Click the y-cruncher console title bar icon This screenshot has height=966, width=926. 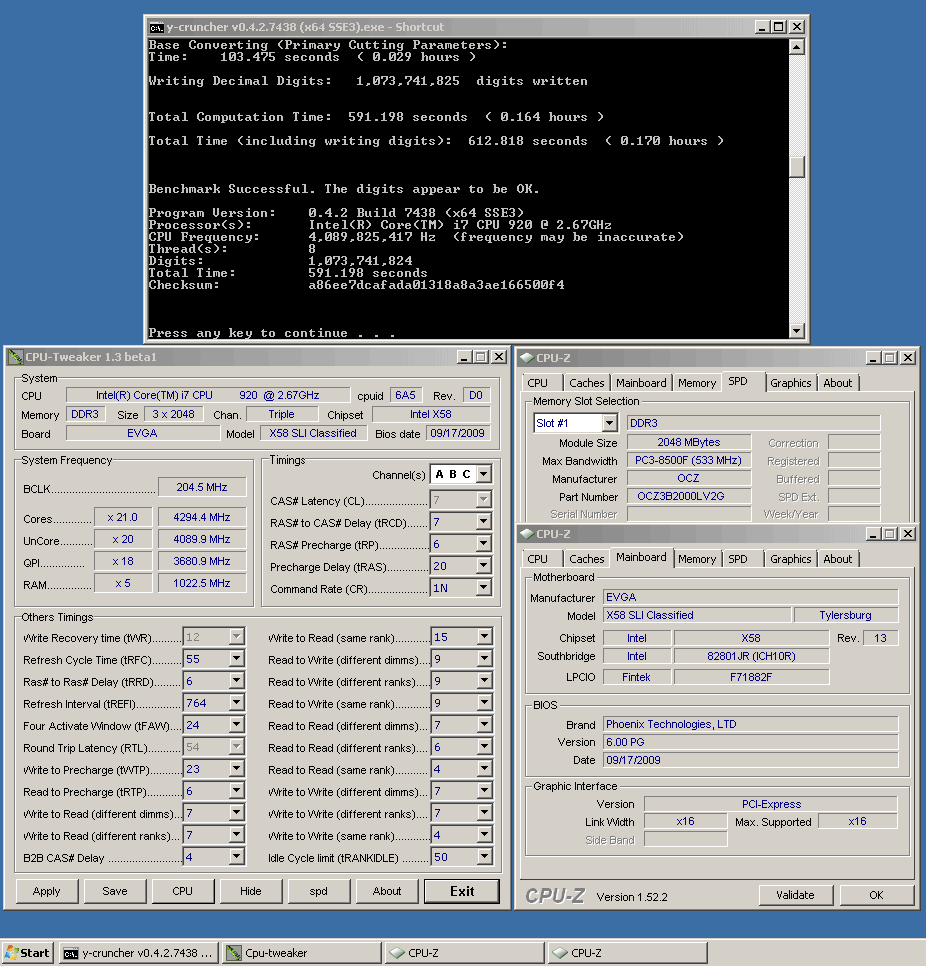pyautogui.click(x=157, y=27)
